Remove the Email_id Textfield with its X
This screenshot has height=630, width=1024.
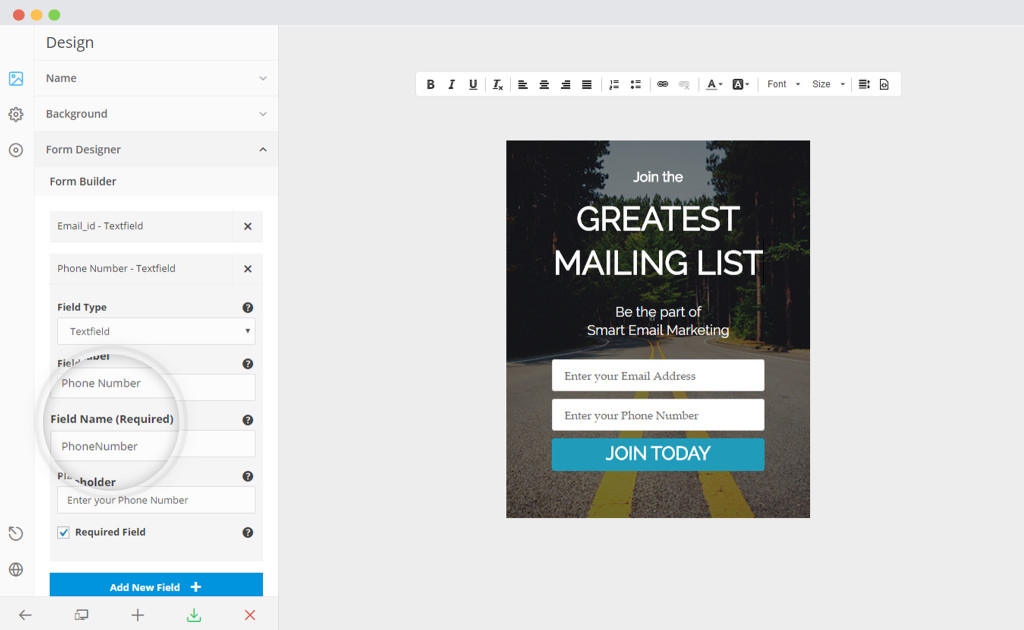[247, 226]
